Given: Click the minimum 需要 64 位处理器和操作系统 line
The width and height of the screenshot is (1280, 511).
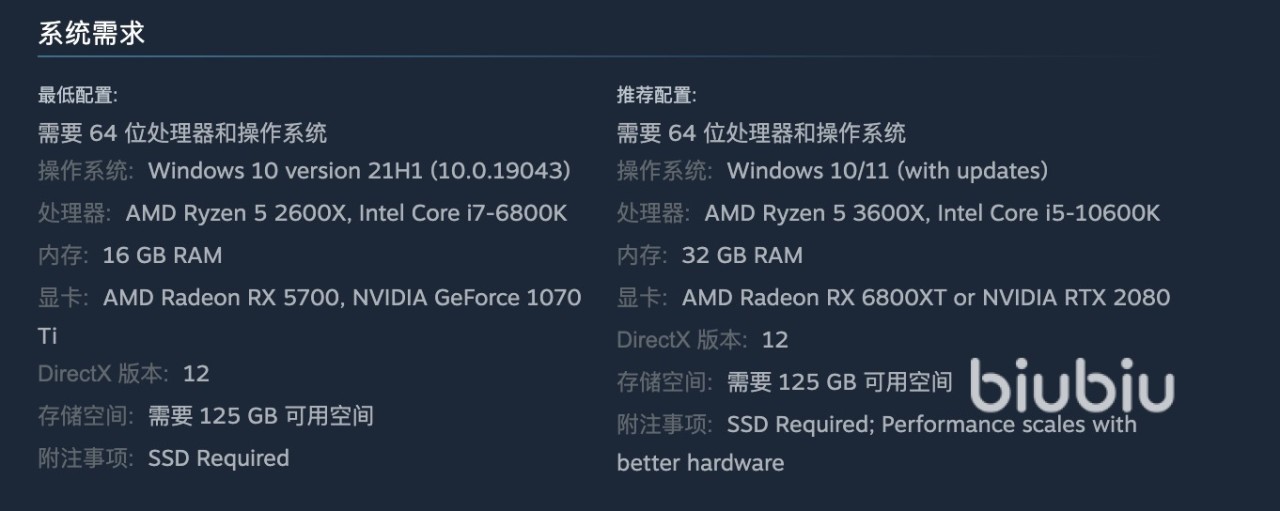Looking at the screenshot, I should [x=182, y=132].
